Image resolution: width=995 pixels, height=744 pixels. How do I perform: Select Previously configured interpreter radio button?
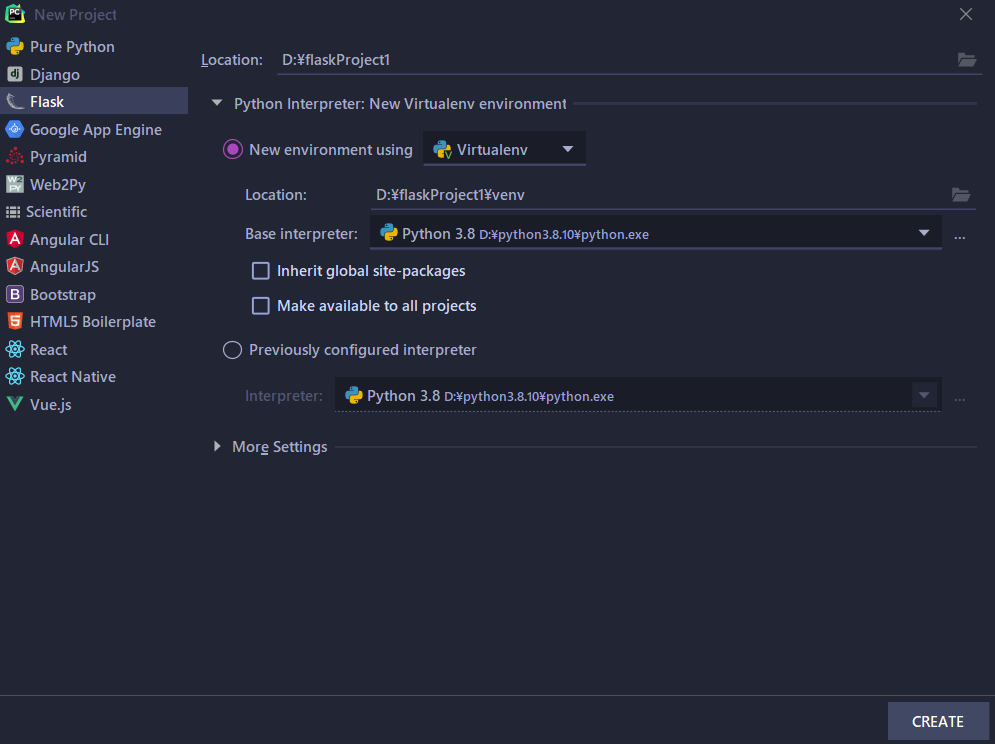pyautogui.click(x=232, y=350)
